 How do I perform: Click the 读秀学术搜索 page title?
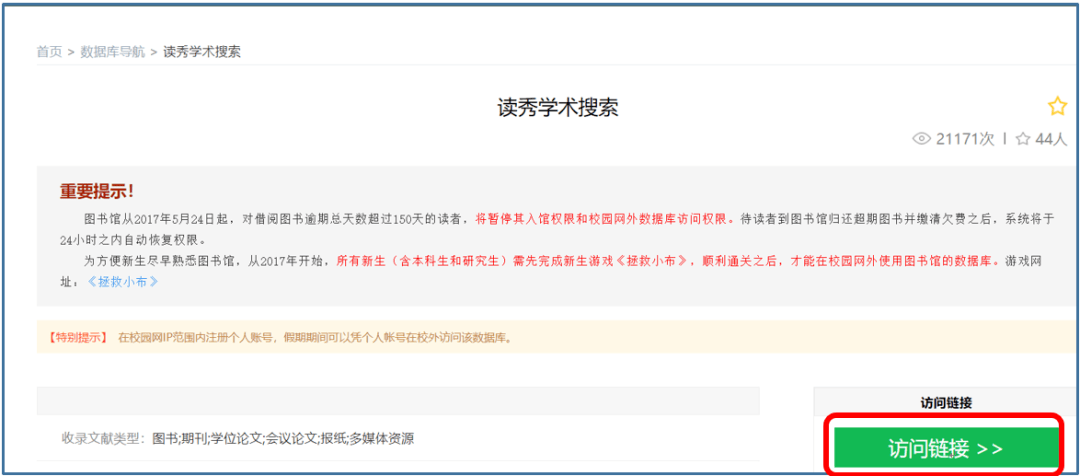558,107
